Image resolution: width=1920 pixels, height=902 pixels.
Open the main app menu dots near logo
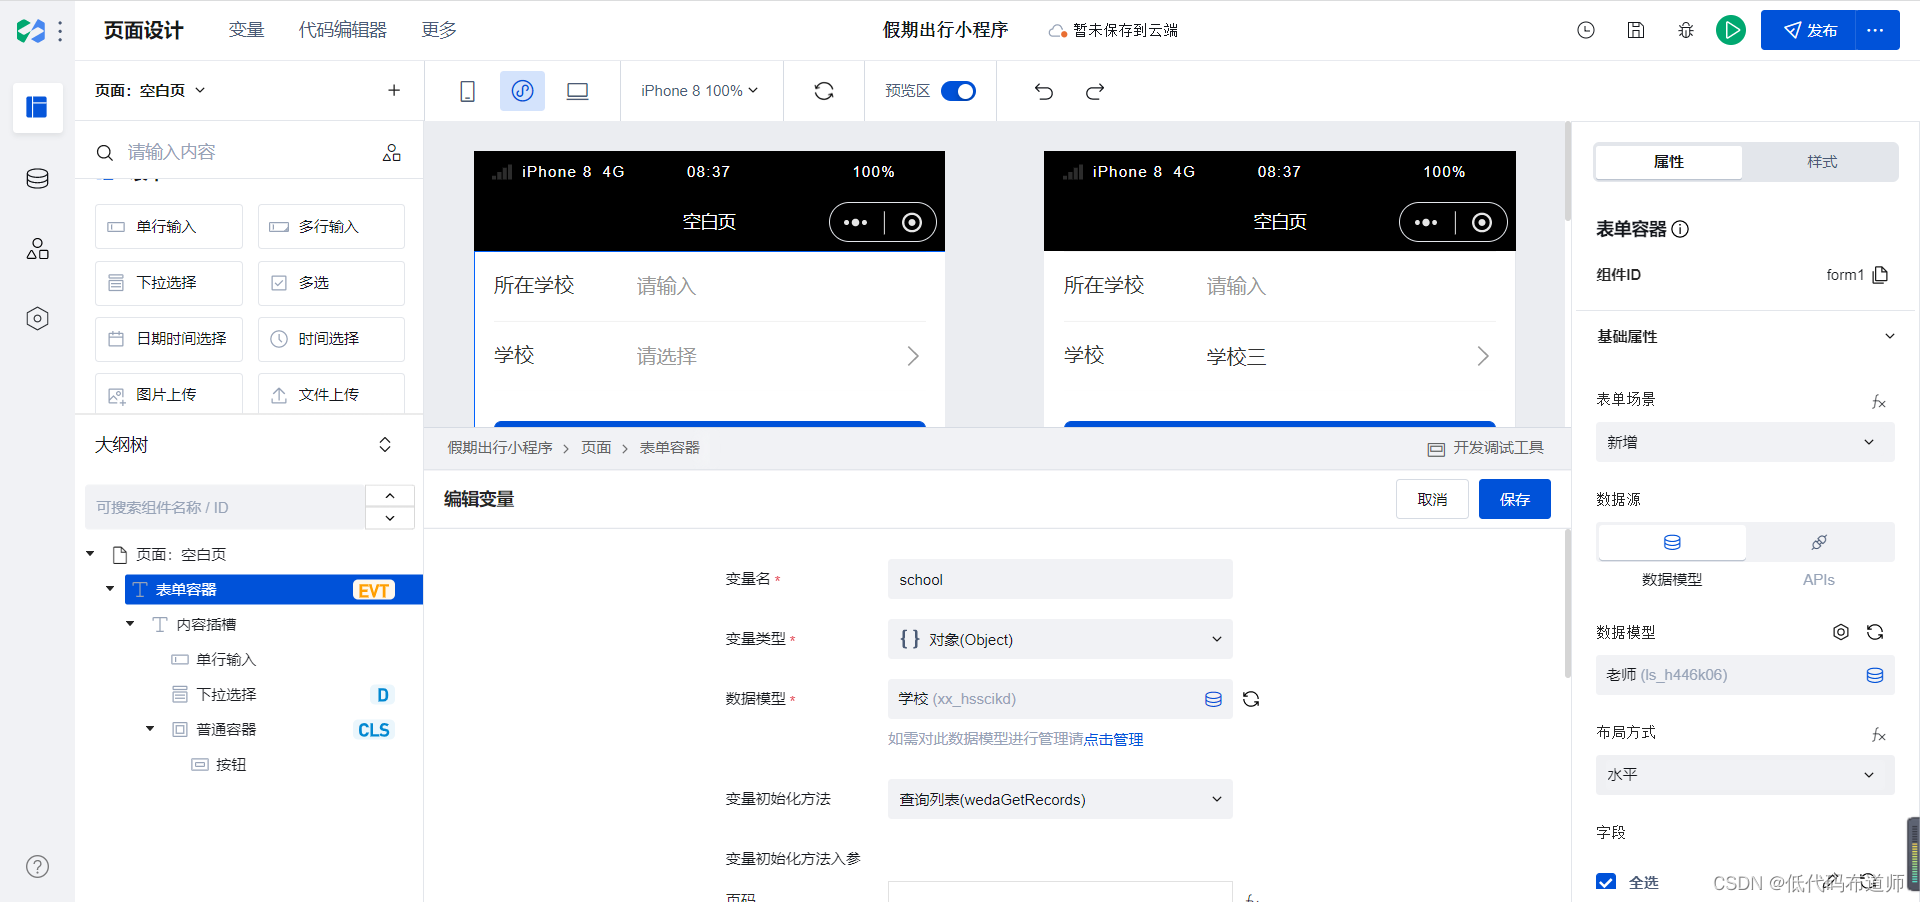61,31
